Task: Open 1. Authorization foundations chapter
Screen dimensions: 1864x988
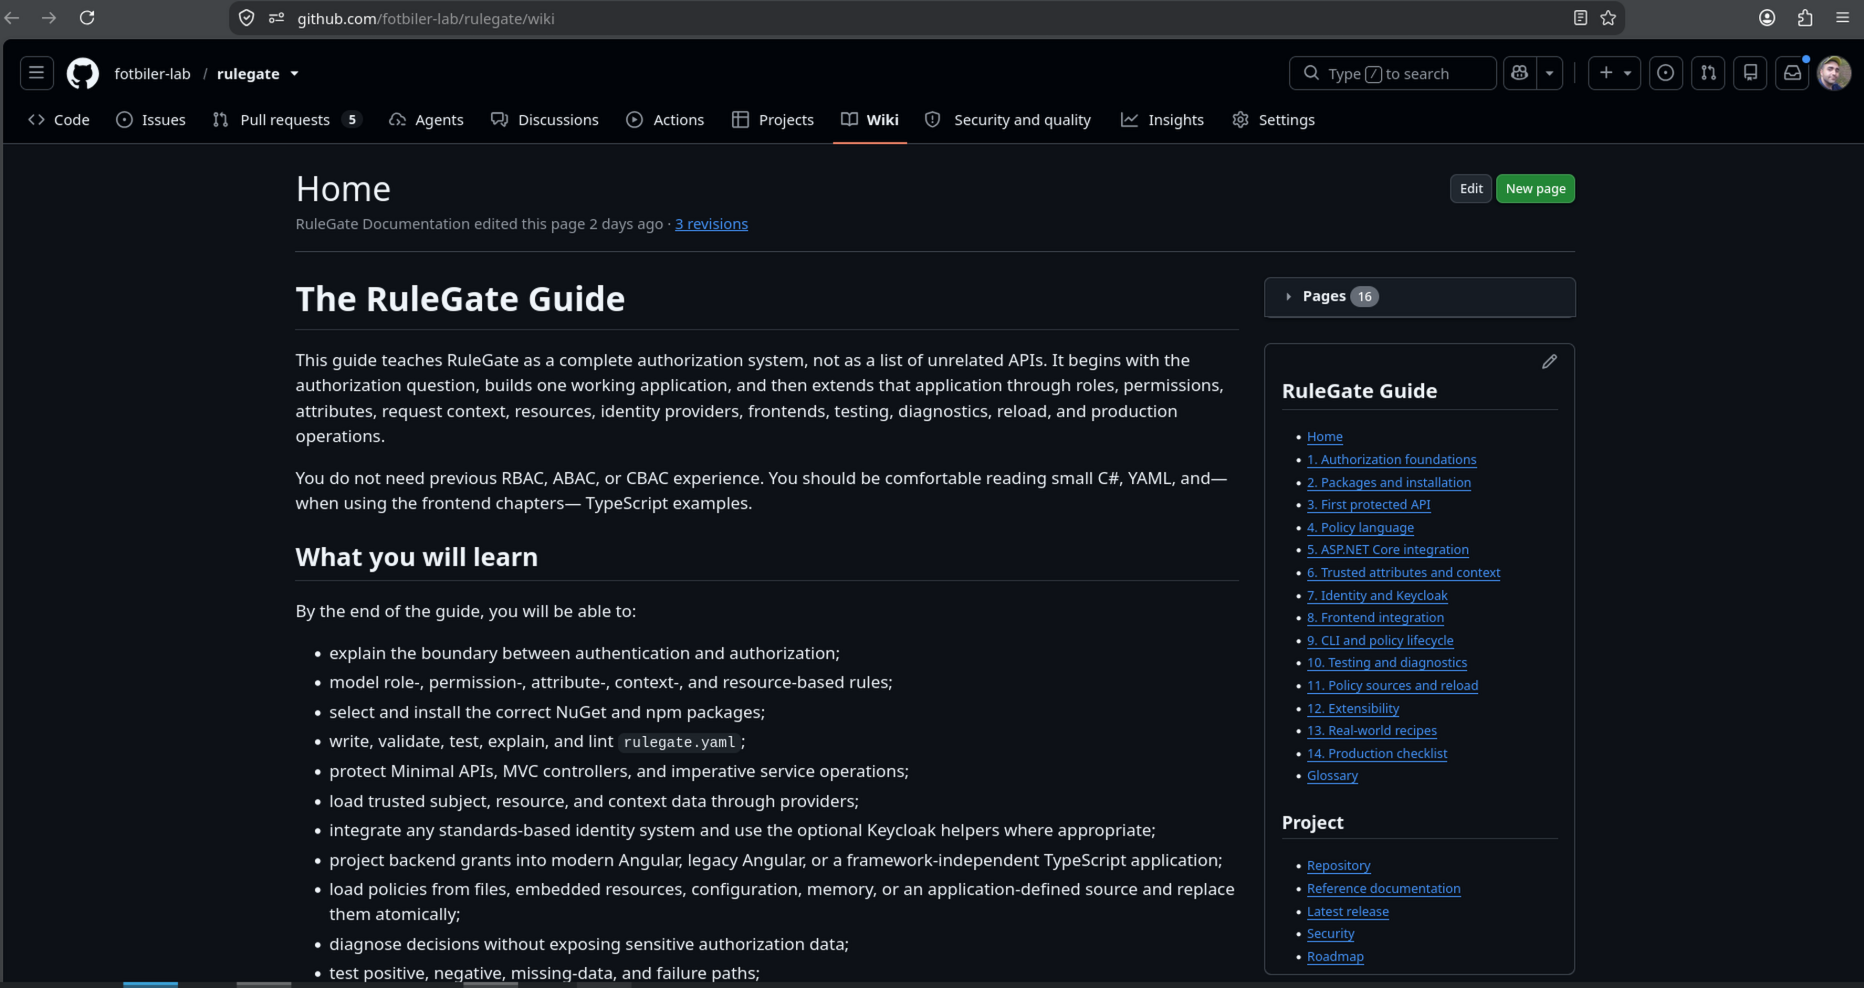Action: coord(1392,460)
